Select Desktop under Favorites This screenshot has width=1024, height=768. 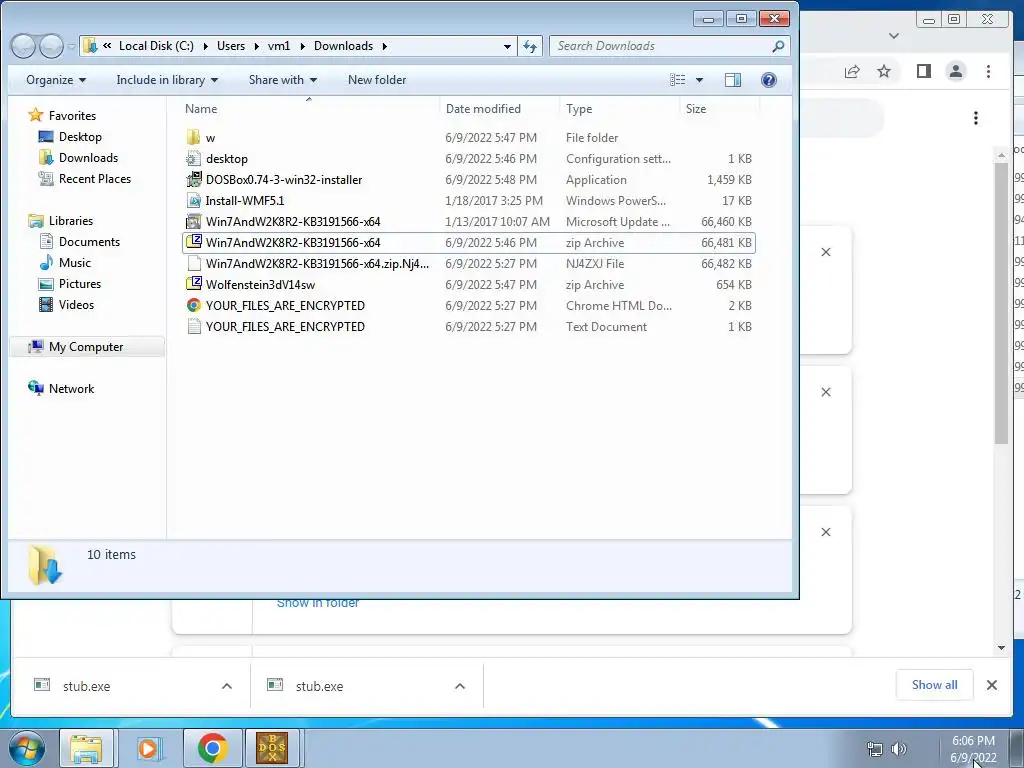click(80, 136)
